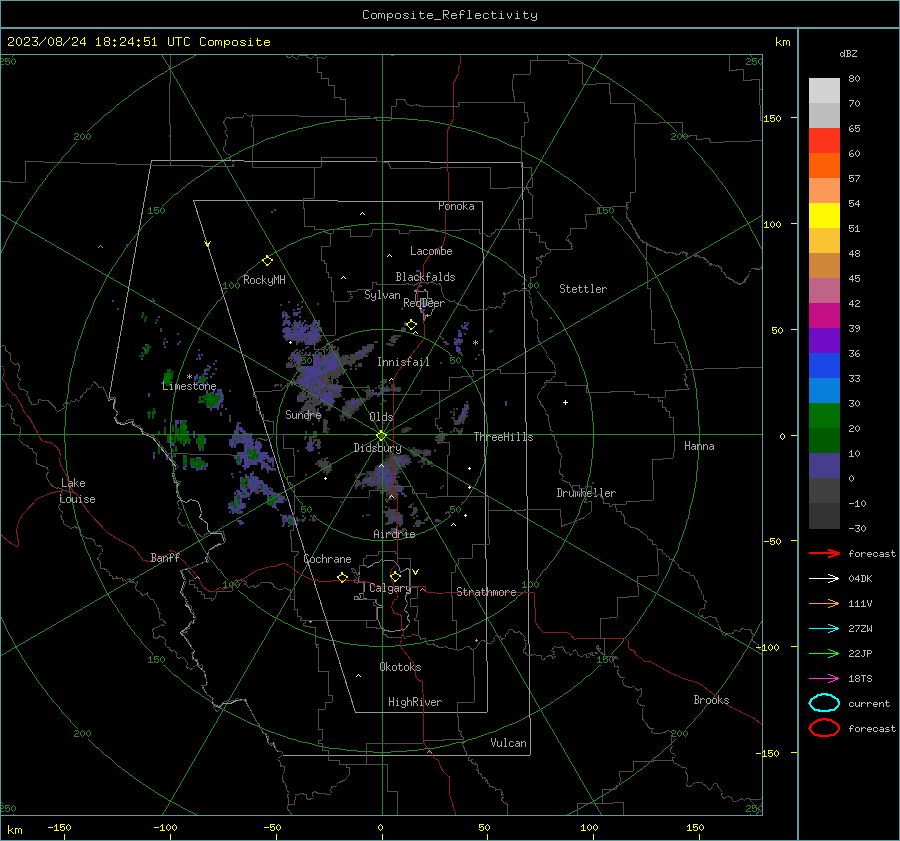Viewport: 900px width, 841px height.
Task: Select the yellow diamond marker above Calgary
Action: [x=395, y=576]
